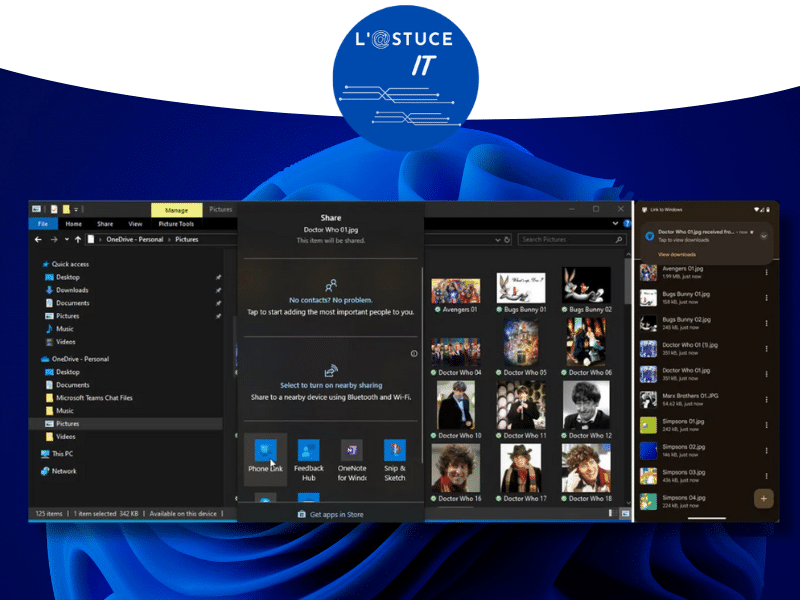Select Avengers 01 thumbnail
The height and width of the screenshot is (600, 800).
point(456,294)
